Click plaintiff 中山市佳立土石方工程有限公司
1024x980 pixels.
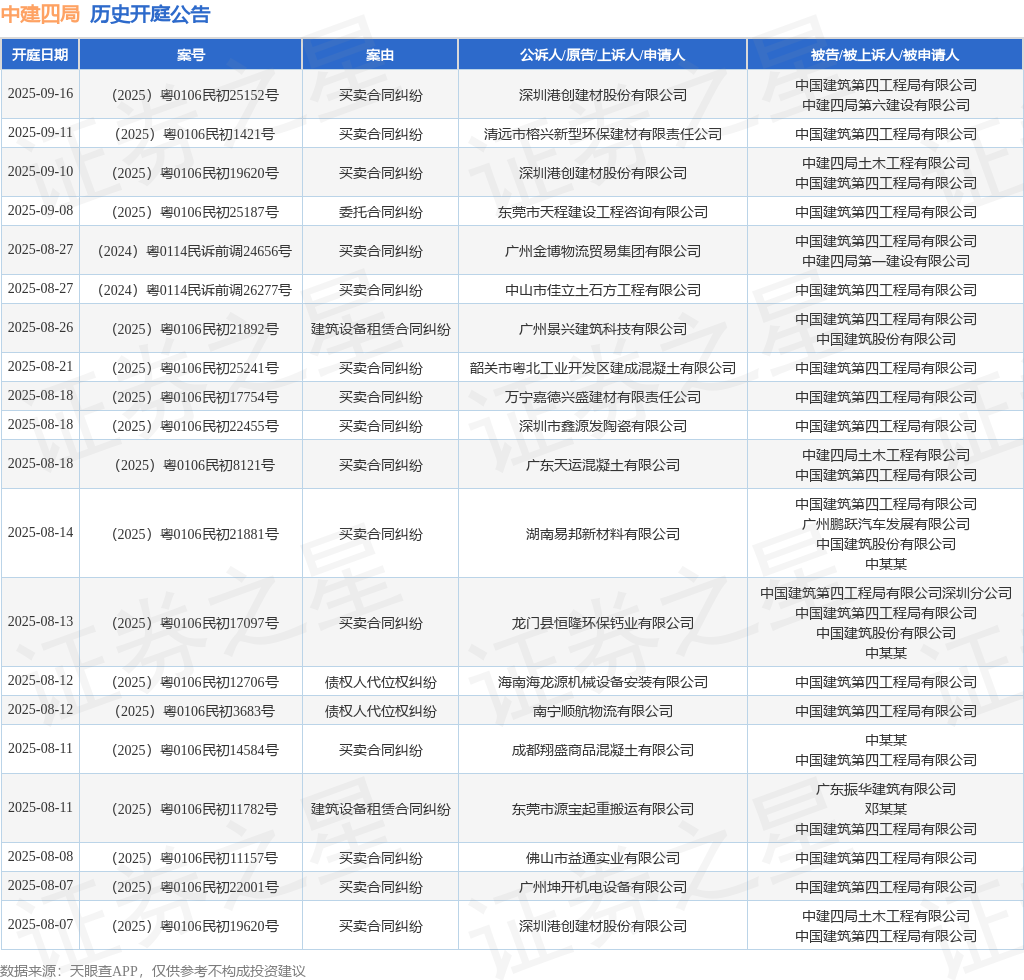pos(603,291)
